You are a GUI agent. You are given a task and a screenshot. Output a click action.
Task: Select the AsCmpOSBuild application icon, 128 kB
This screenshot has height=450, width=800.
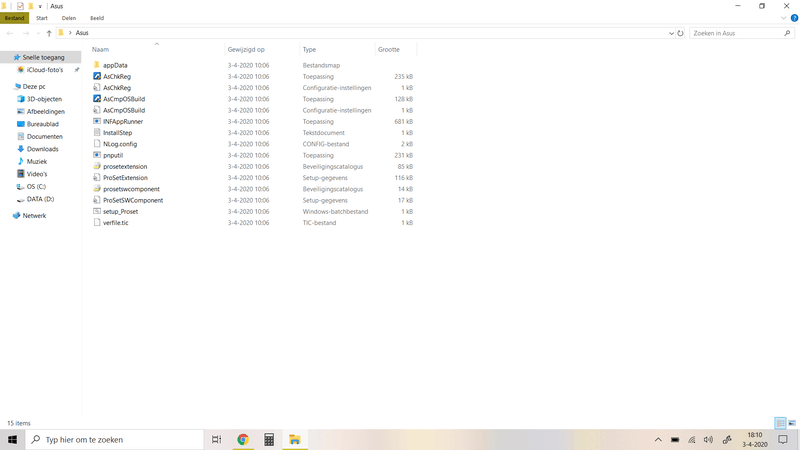pos(96,98)
